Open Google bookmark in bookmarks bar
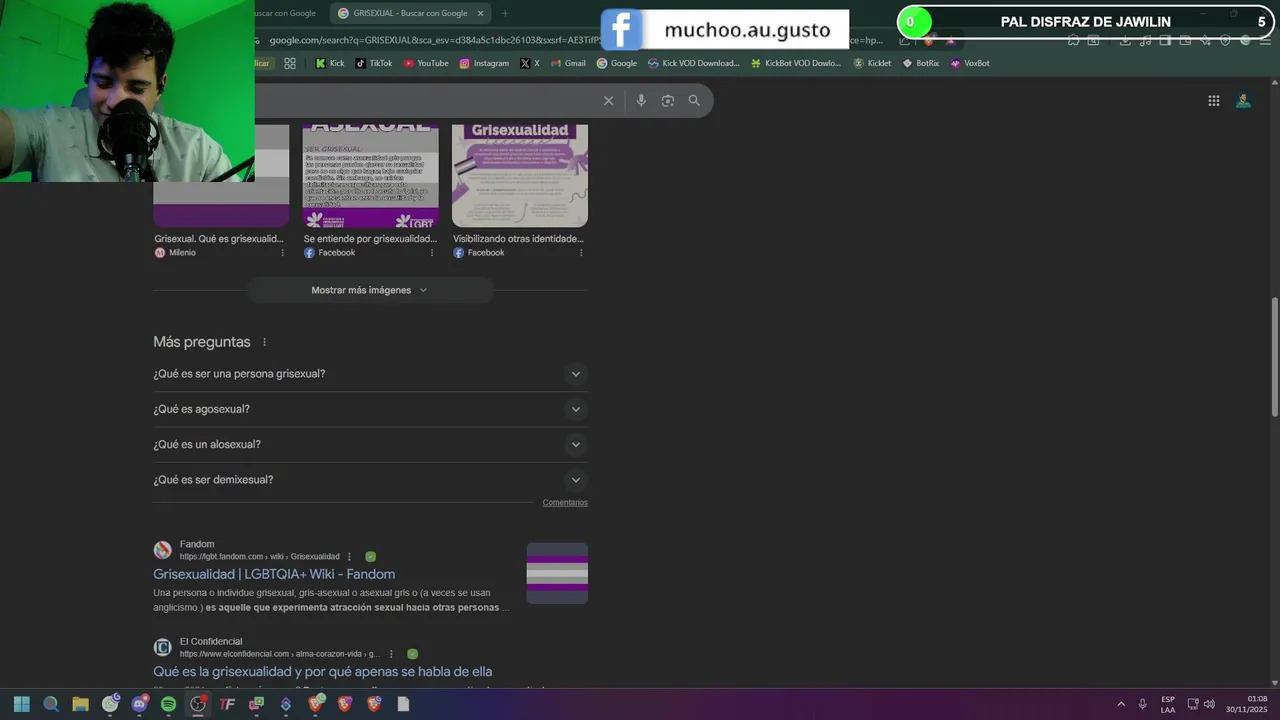Screen dimensions: 1280x720 click(617, 63)
